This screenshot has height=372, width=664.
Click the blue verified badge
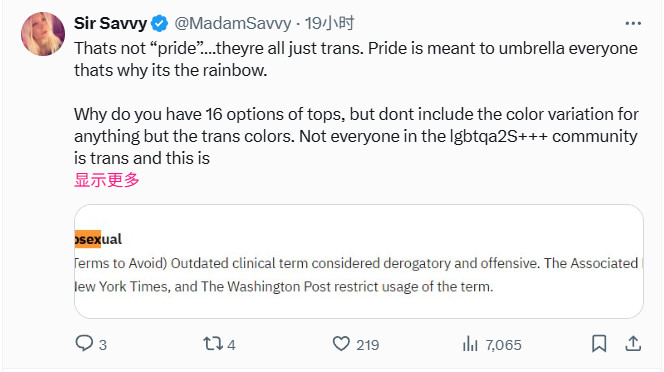(160, 23)
